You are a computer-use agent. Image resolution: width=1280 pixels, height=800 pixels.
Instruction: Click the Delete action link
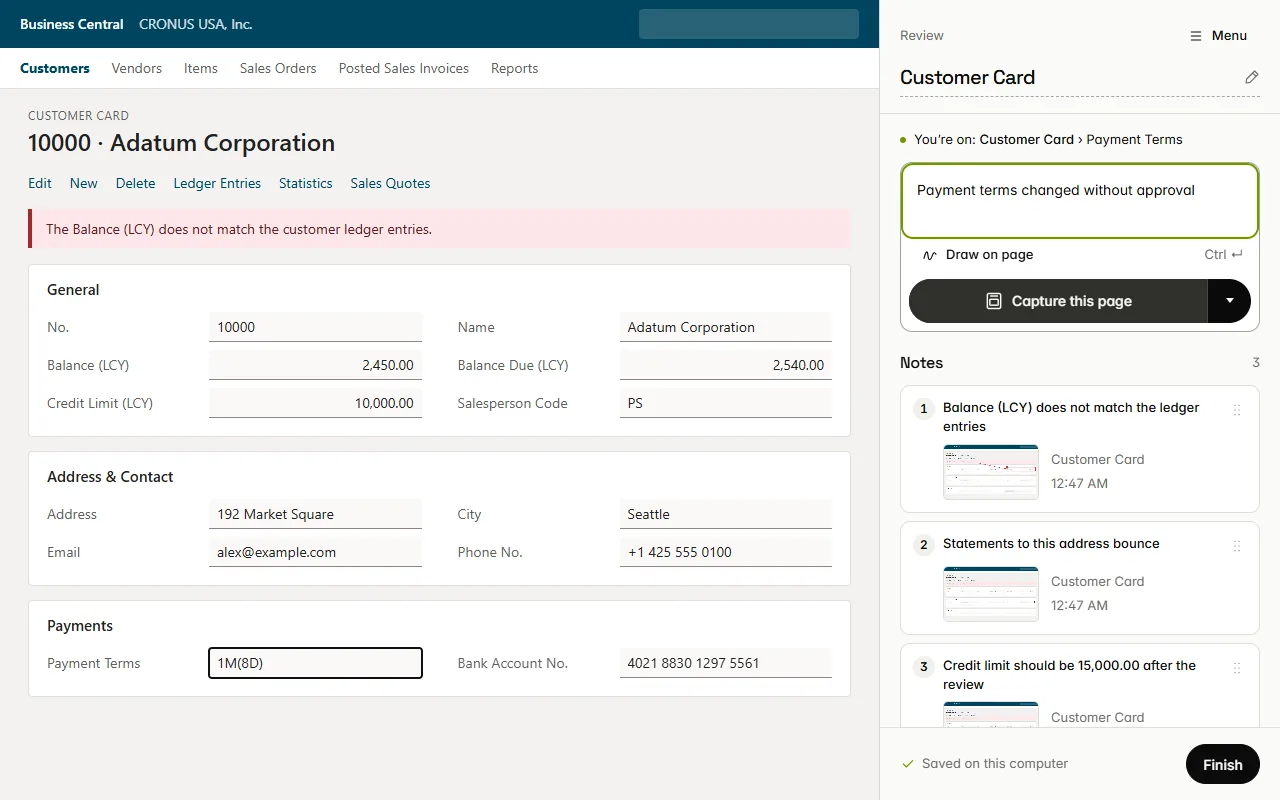click(136, 183)
